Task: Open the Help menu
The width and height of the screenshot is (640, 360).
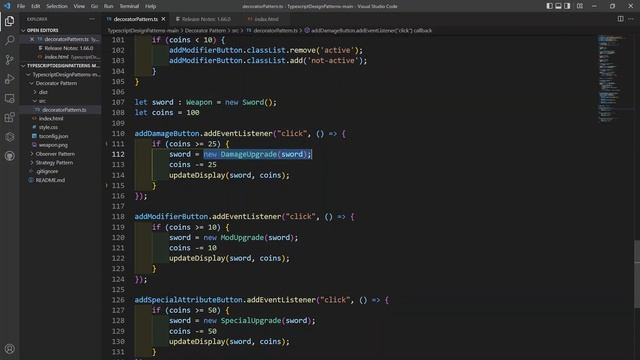Action: point(151,6)
